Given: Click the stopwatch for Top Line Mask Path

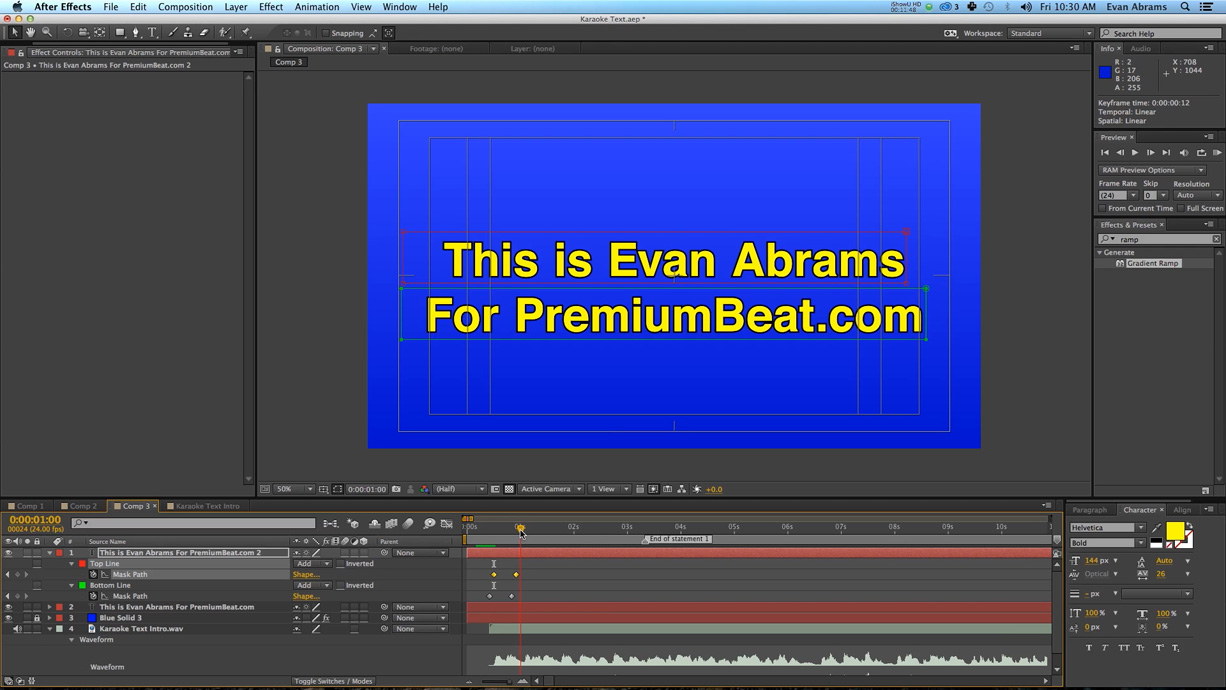Looking at the screenshot, I should click(x=94, y=574).
